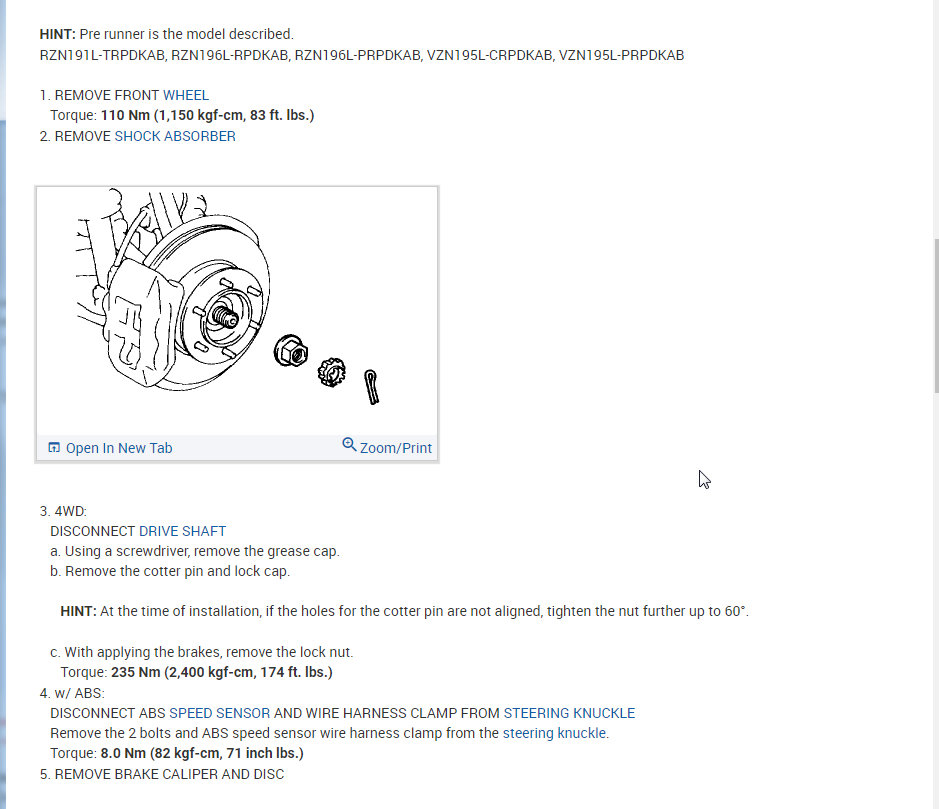The image size is (939, 809).
Task: Click the cotter pin in the diagram
Action: click(371, 387)
